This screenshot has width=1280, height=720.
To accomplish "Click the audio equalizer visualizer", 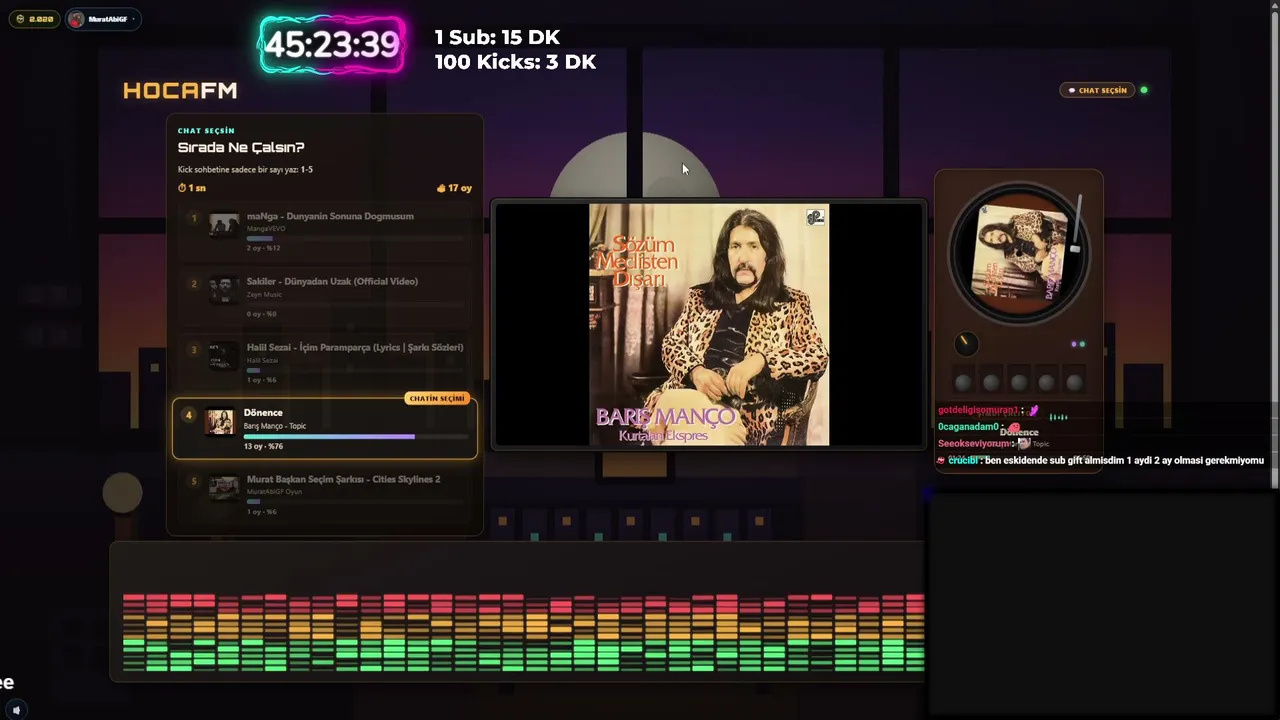I will pos(523,632).
